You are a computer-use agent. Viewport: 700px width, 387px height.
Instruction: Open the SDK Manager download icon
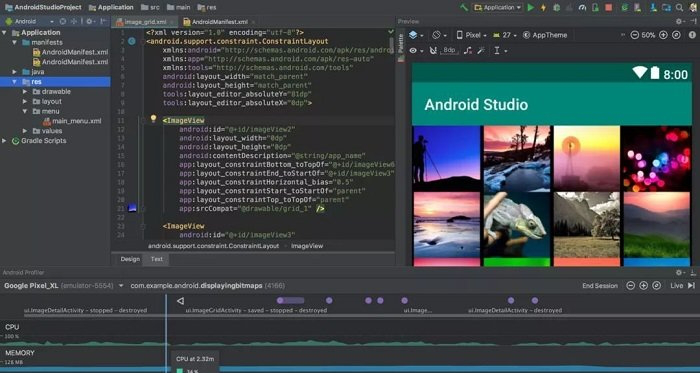[654, 8]
